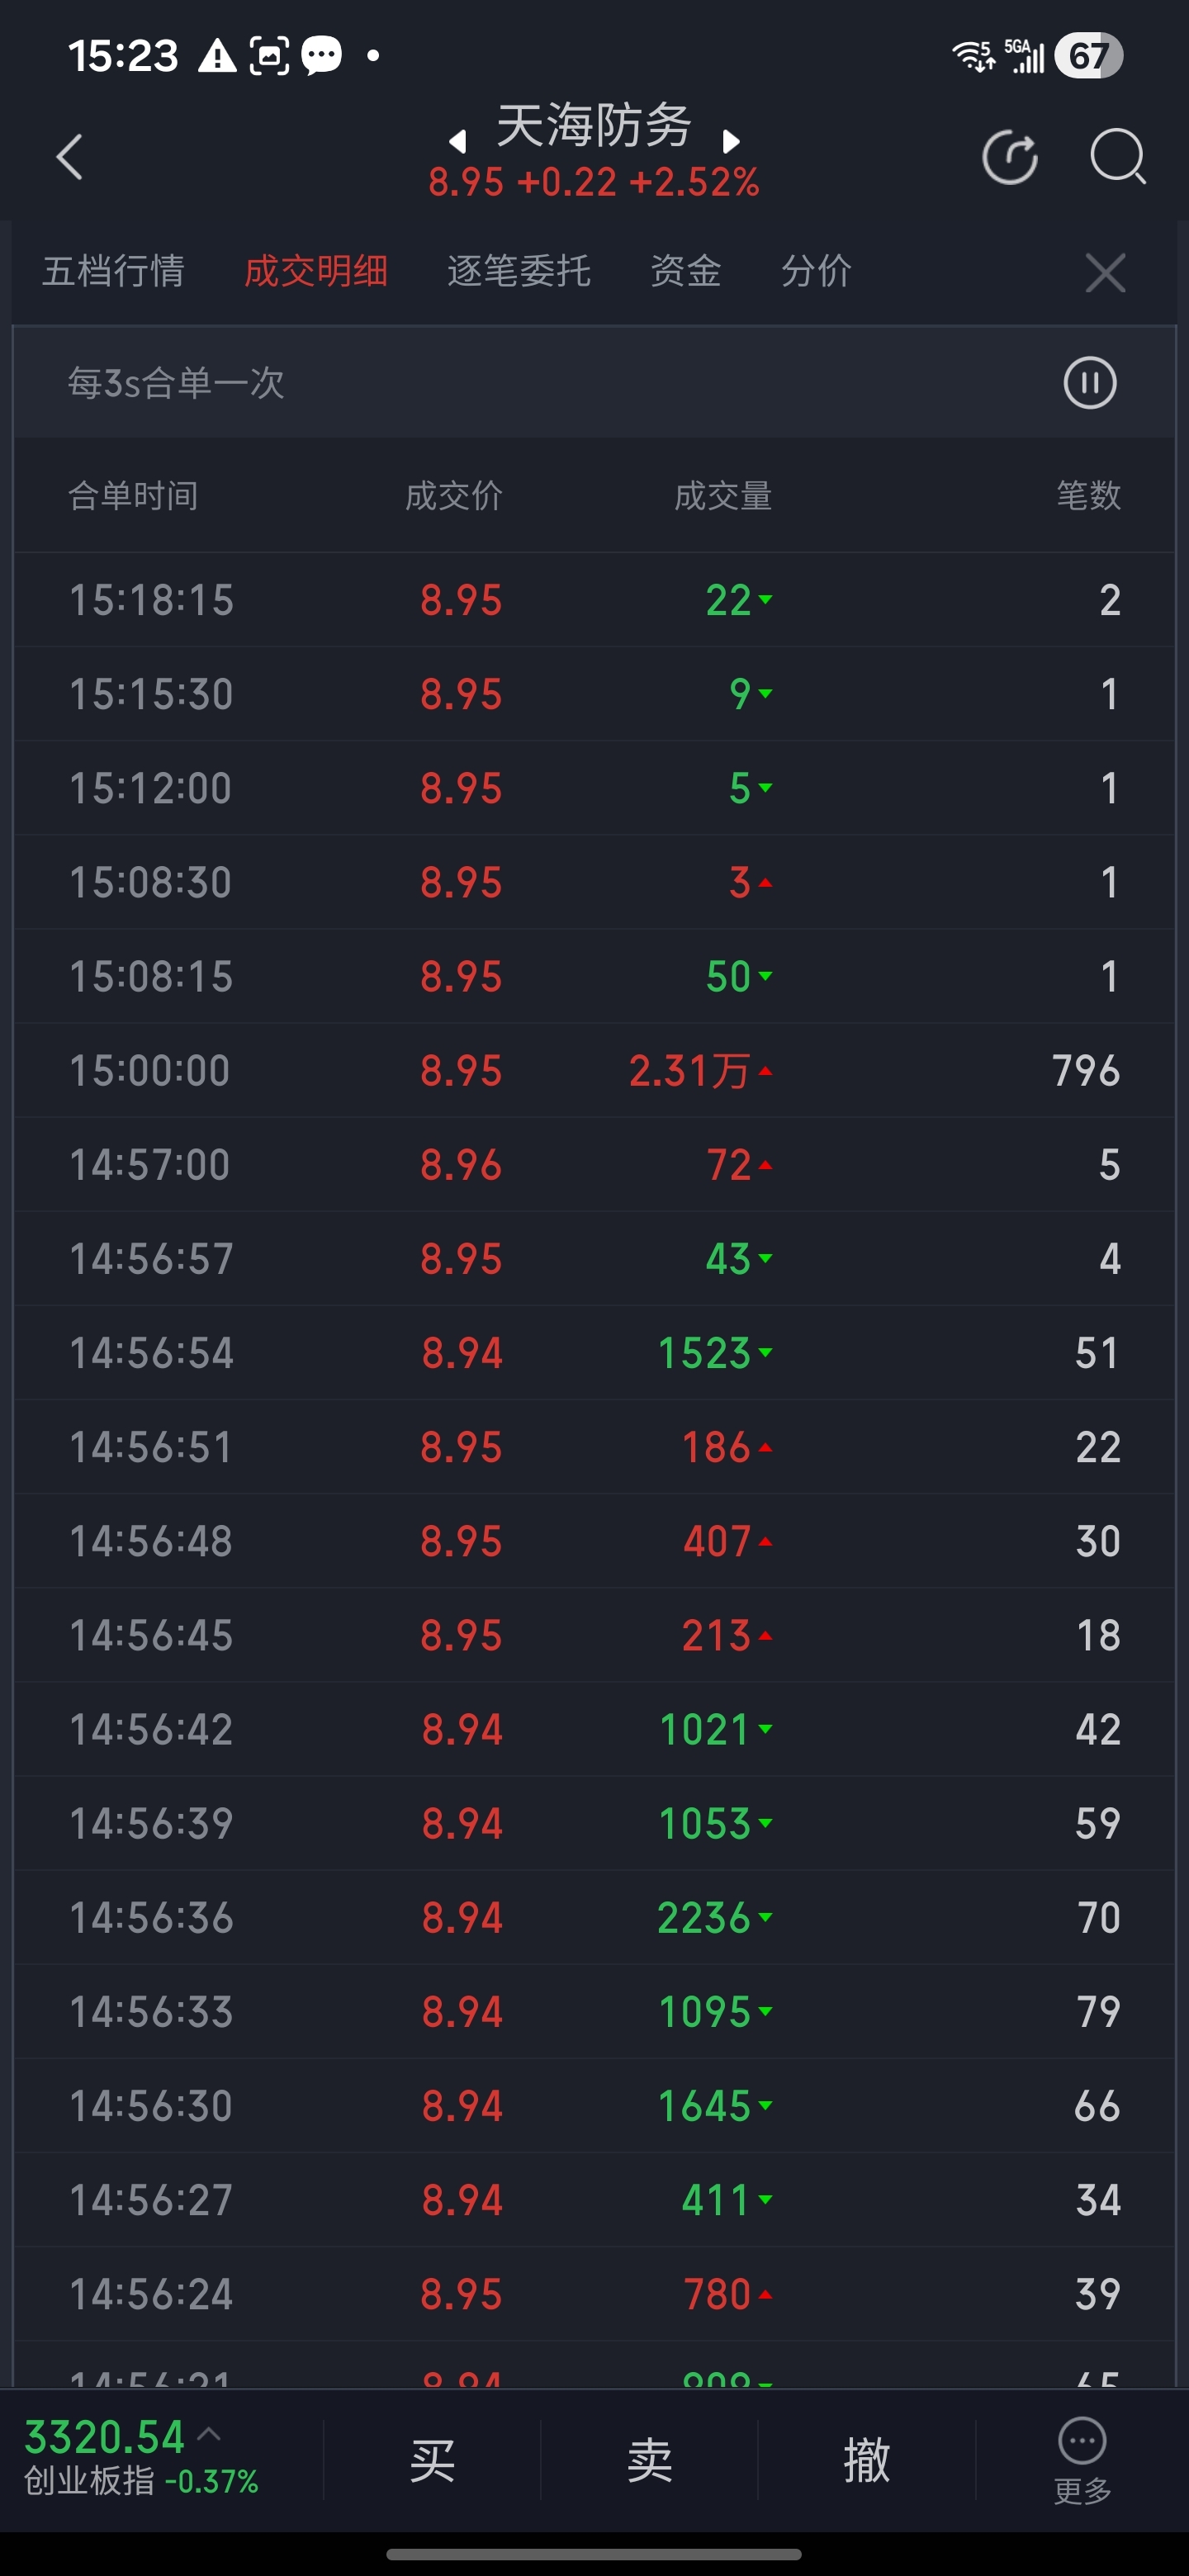This screenshot has height=2576, width=1189.
Task: Tap the 780 volume value
Action: tap(716, 2294)
